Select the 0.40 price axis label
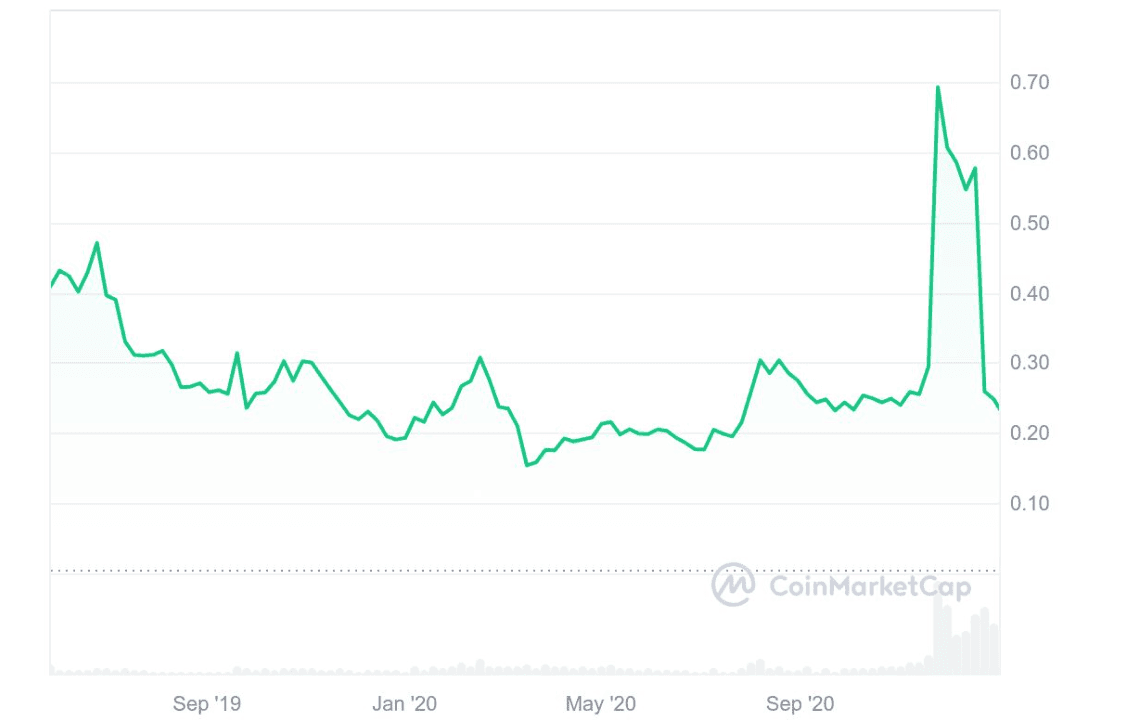Viewport: 1126px width, 726px height. tap(1029, 294)
